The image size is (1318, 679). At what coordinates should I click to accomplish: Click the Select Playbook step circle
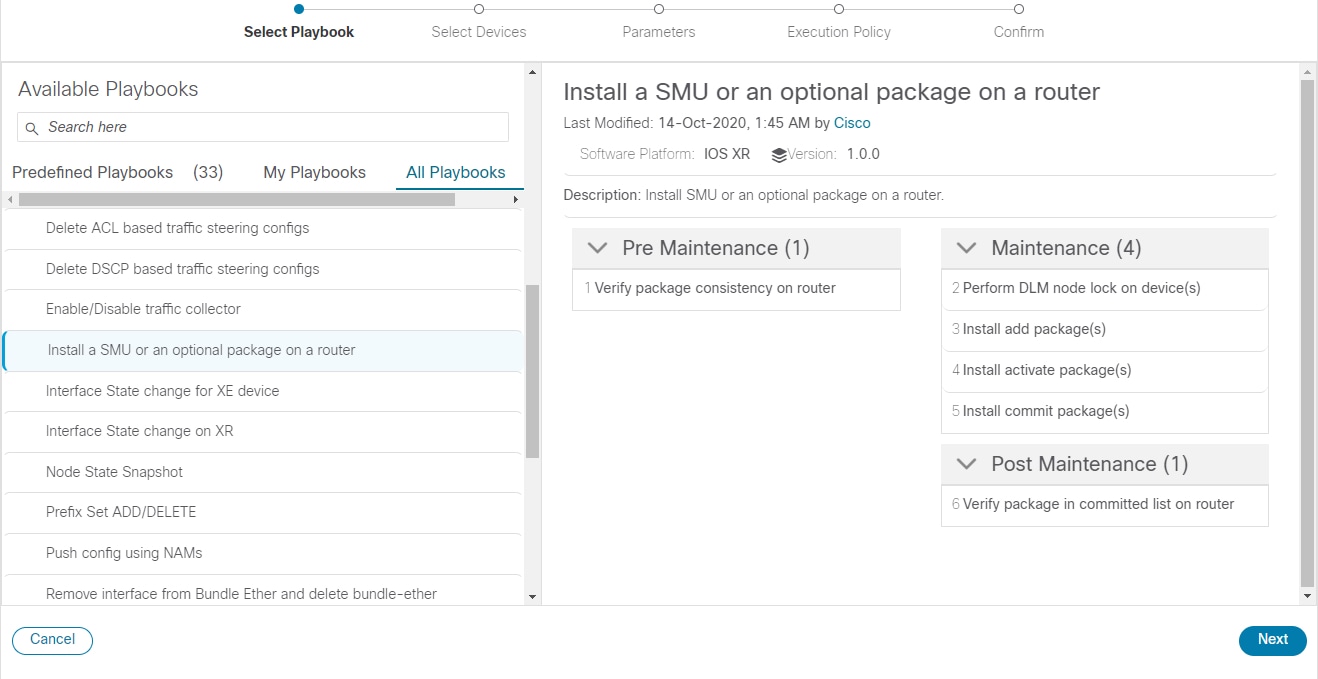(298, 8)
